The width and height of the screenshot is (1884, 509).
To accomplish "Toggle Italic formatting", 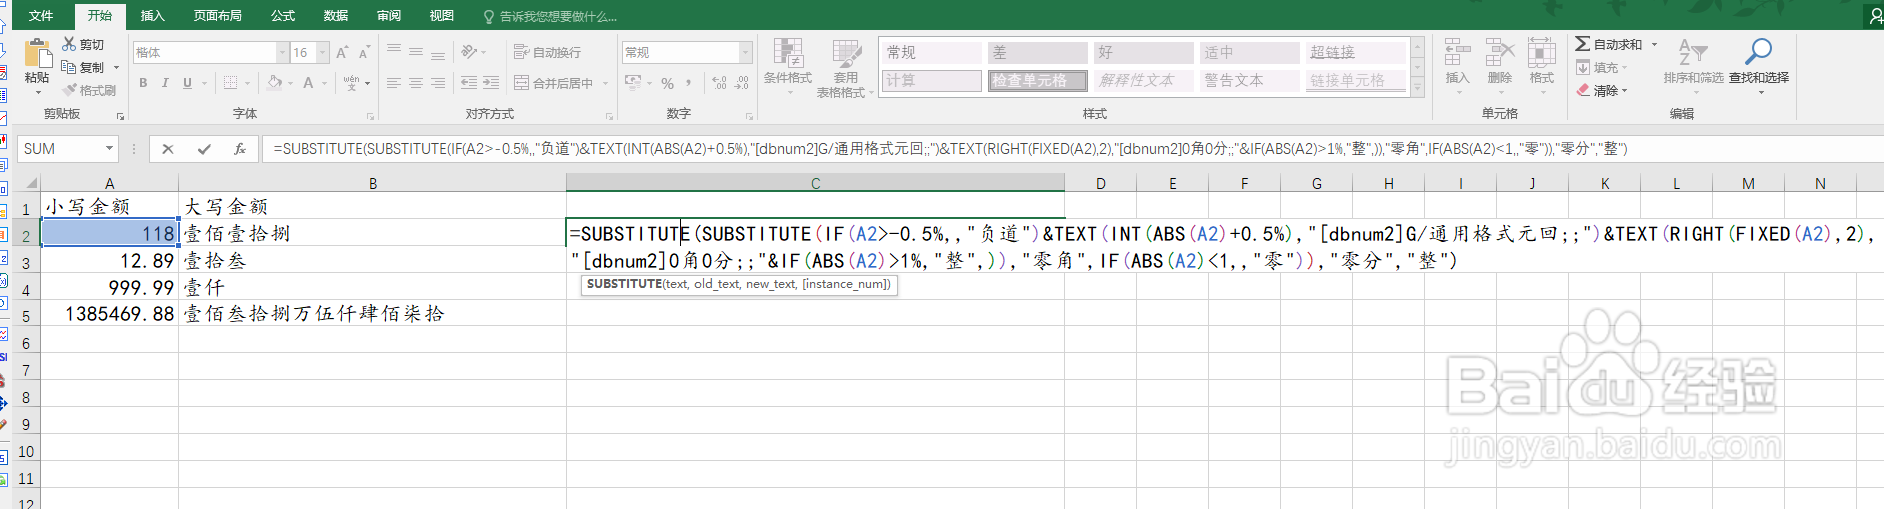I will tap(165, 83).
